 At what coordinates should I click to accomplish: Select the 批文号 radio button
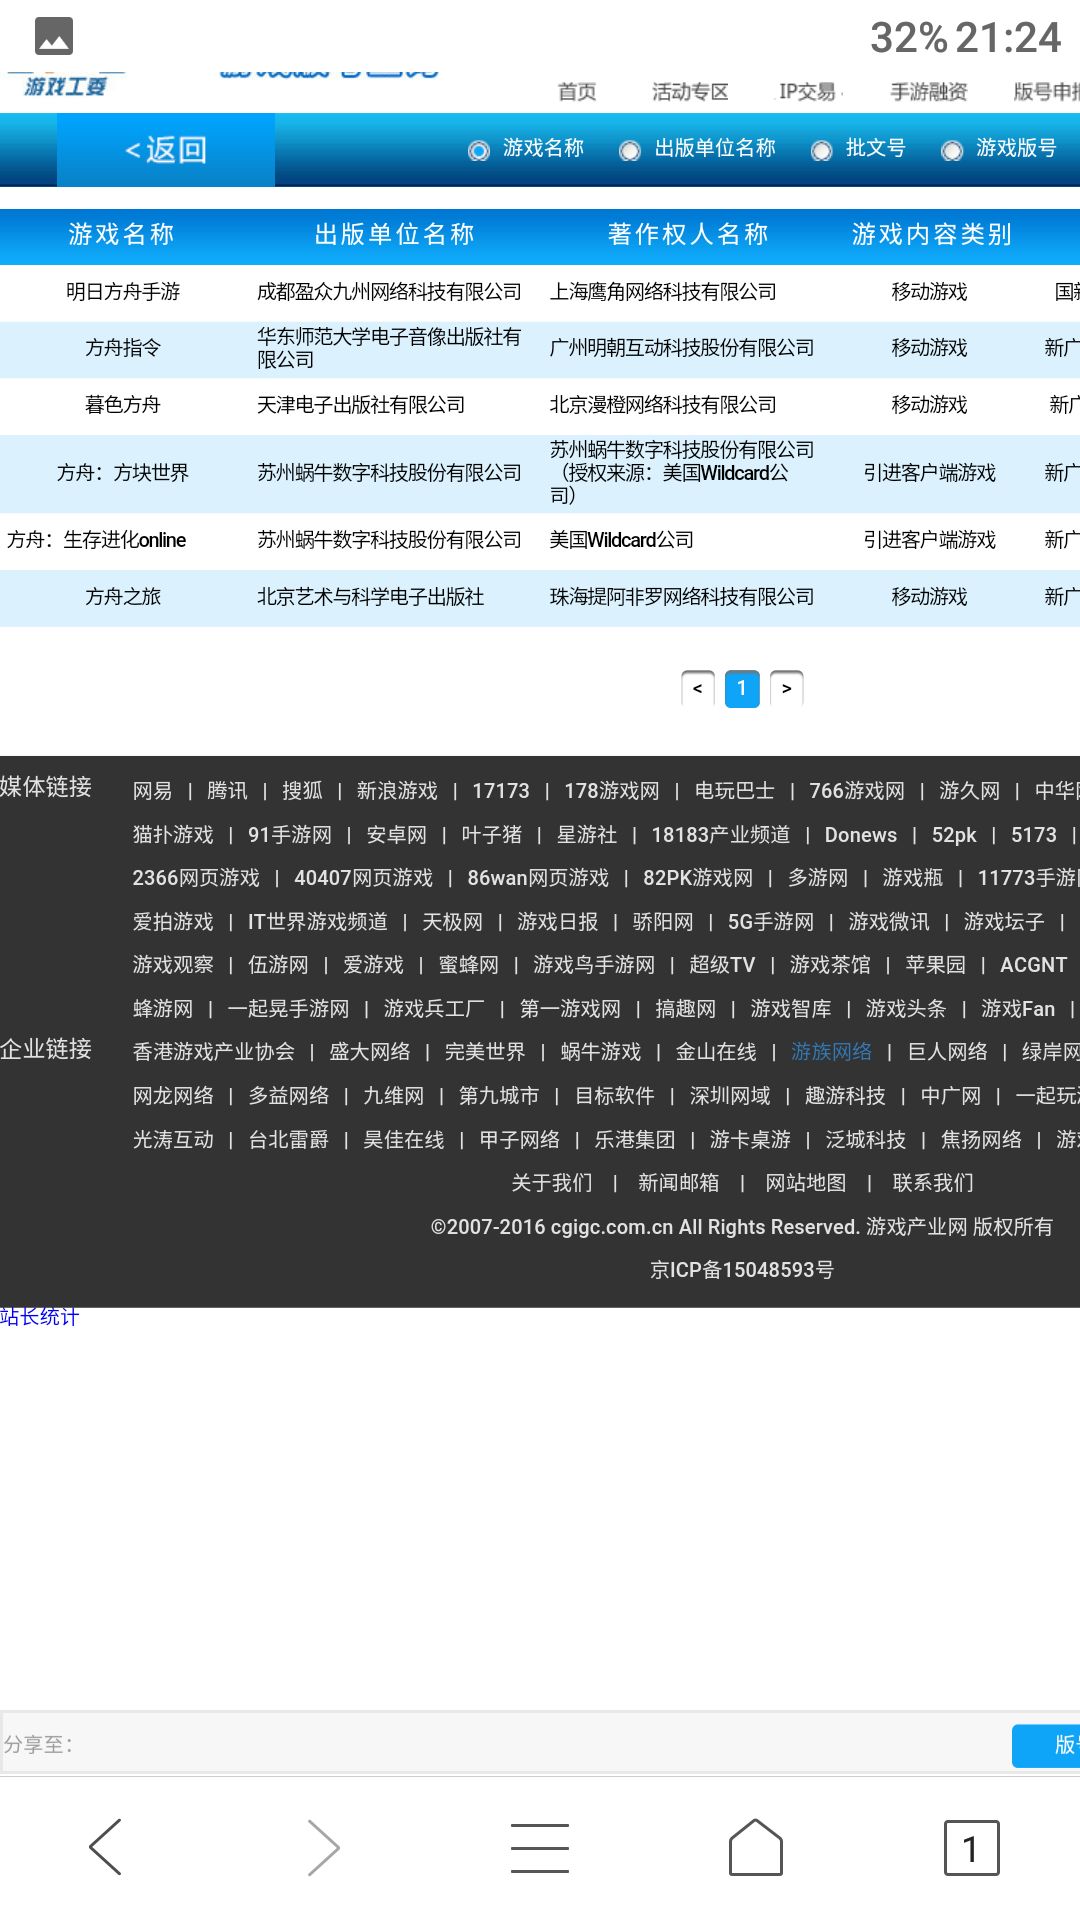(x=821, y=151)
